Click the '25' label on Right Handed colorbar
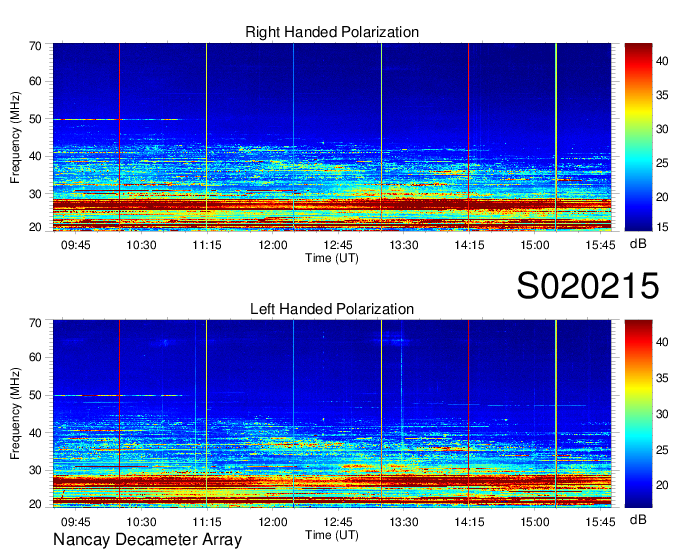 click(662, 163)
